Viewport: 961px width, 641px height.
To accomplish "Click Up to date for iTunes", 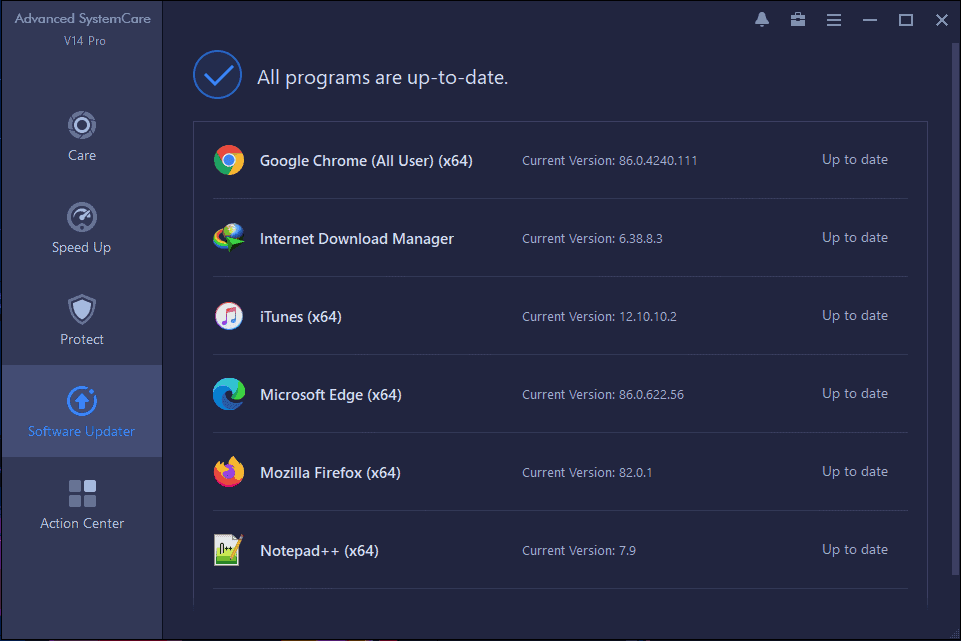I will (854, 316).
